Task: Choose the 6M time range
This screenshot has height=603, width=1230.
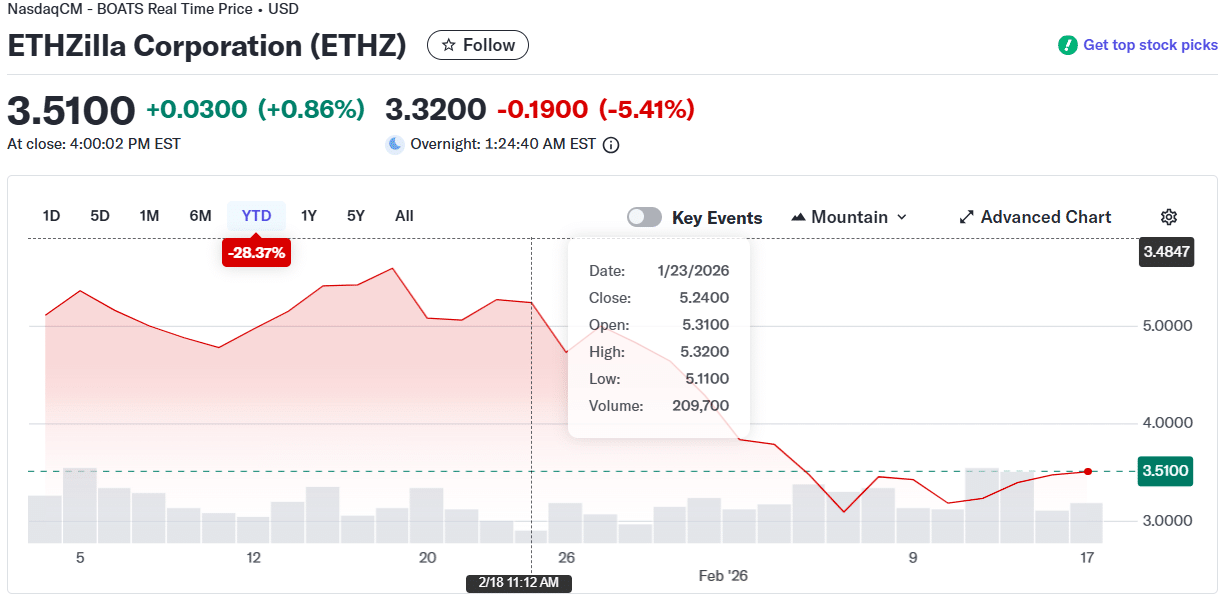Action: (200, 216)
